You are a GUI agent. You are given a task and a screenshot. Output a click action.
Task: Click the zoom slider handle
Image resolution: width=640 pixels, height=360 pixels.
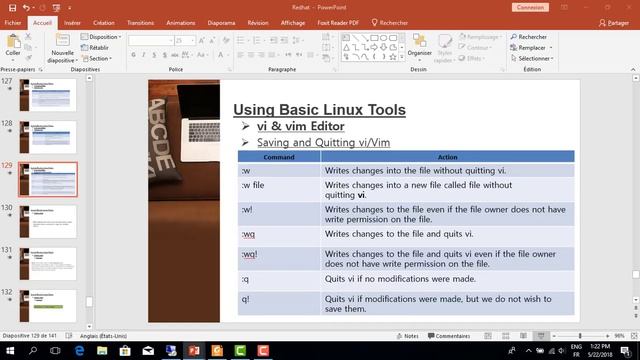[580, 336]
